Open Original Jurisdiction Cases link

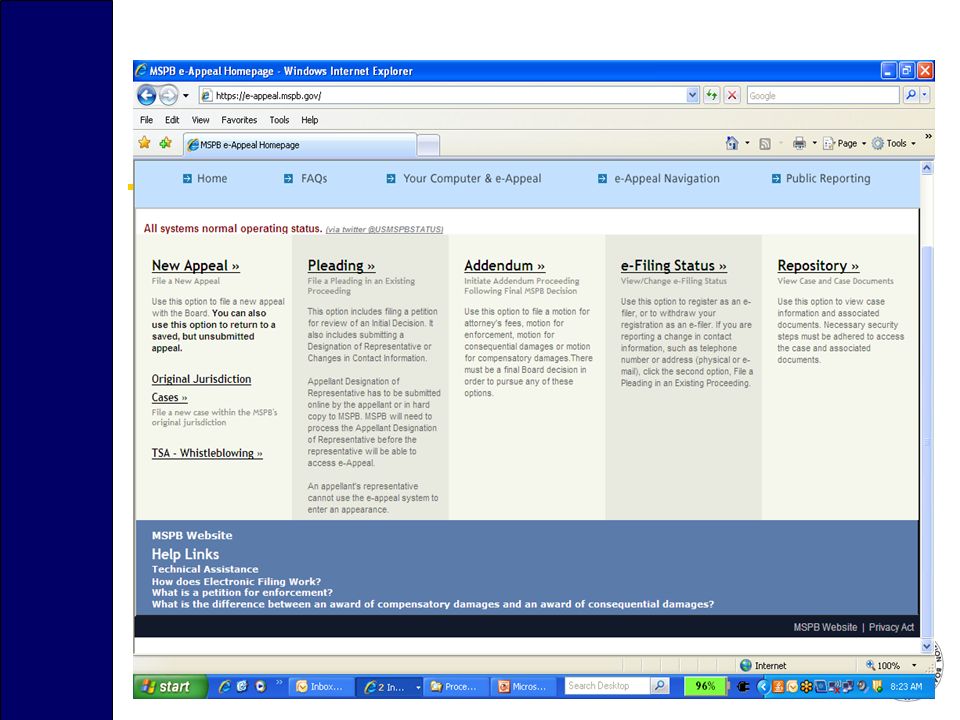coord(201,388)
